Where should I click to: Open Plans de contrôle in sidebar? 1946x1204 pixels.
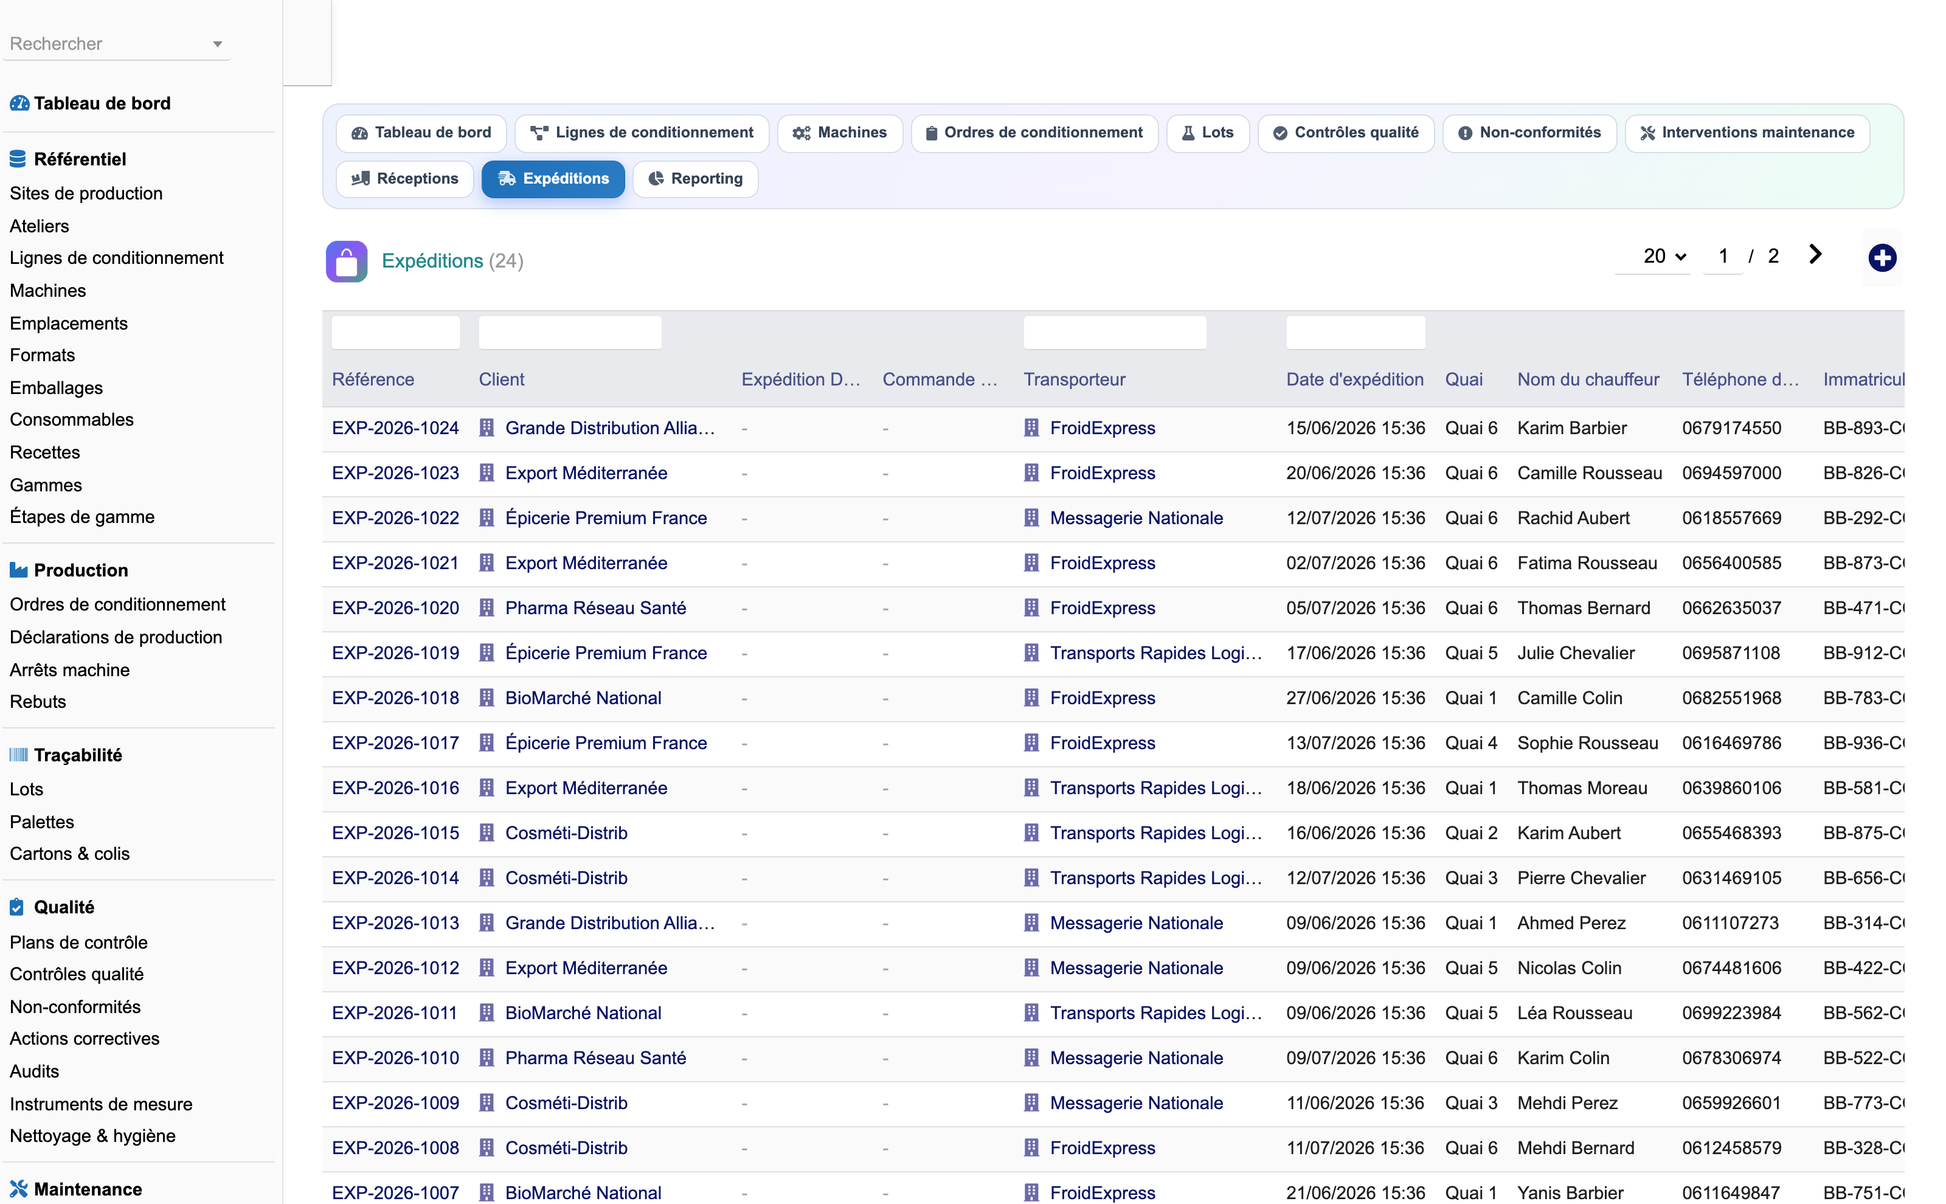pyautogui.click(x=79, y=942)
